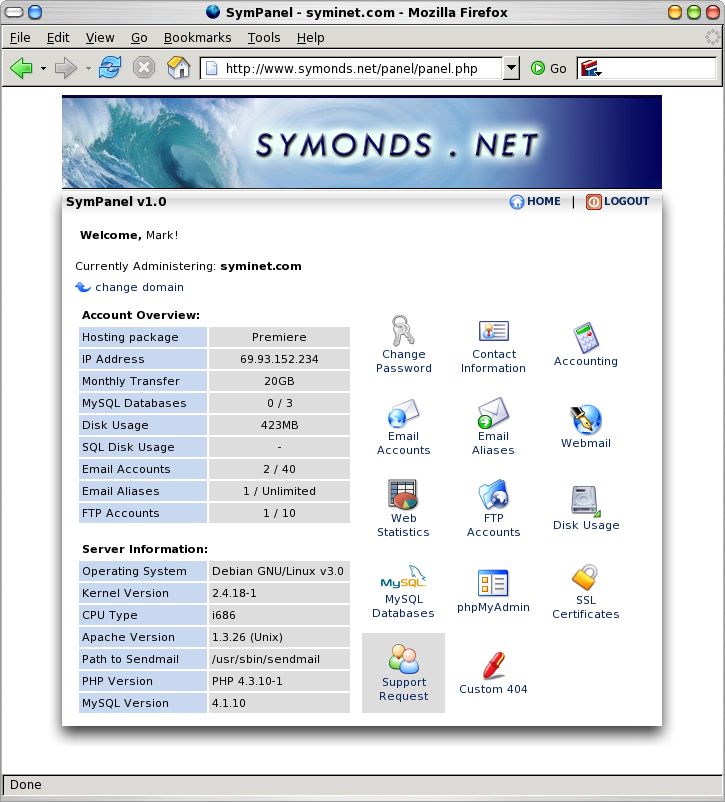This screenshot has height=802, width=725.
Task: Open the Web Statistics icon
Action: (x=403, y=495)
